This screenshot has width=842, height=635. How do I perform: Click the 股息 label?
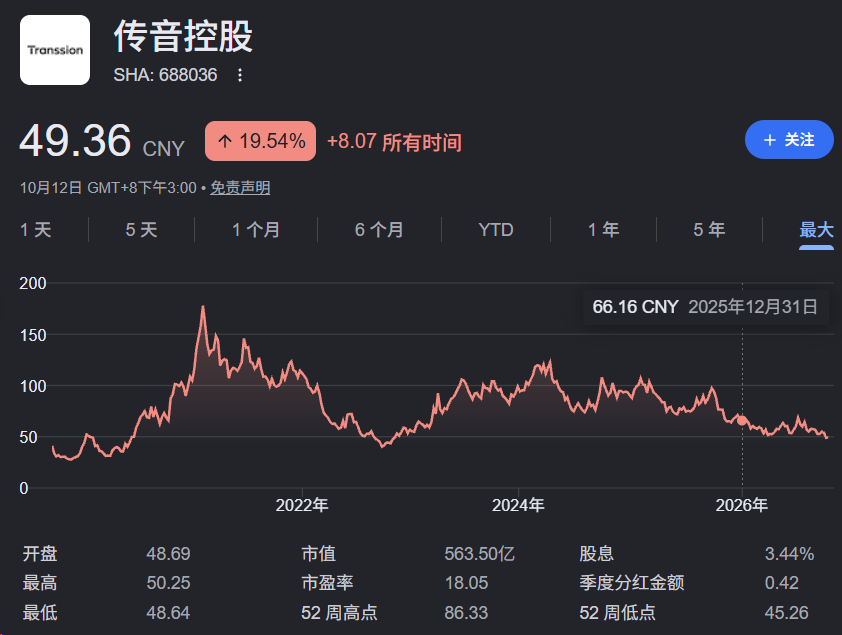(596, 553)
